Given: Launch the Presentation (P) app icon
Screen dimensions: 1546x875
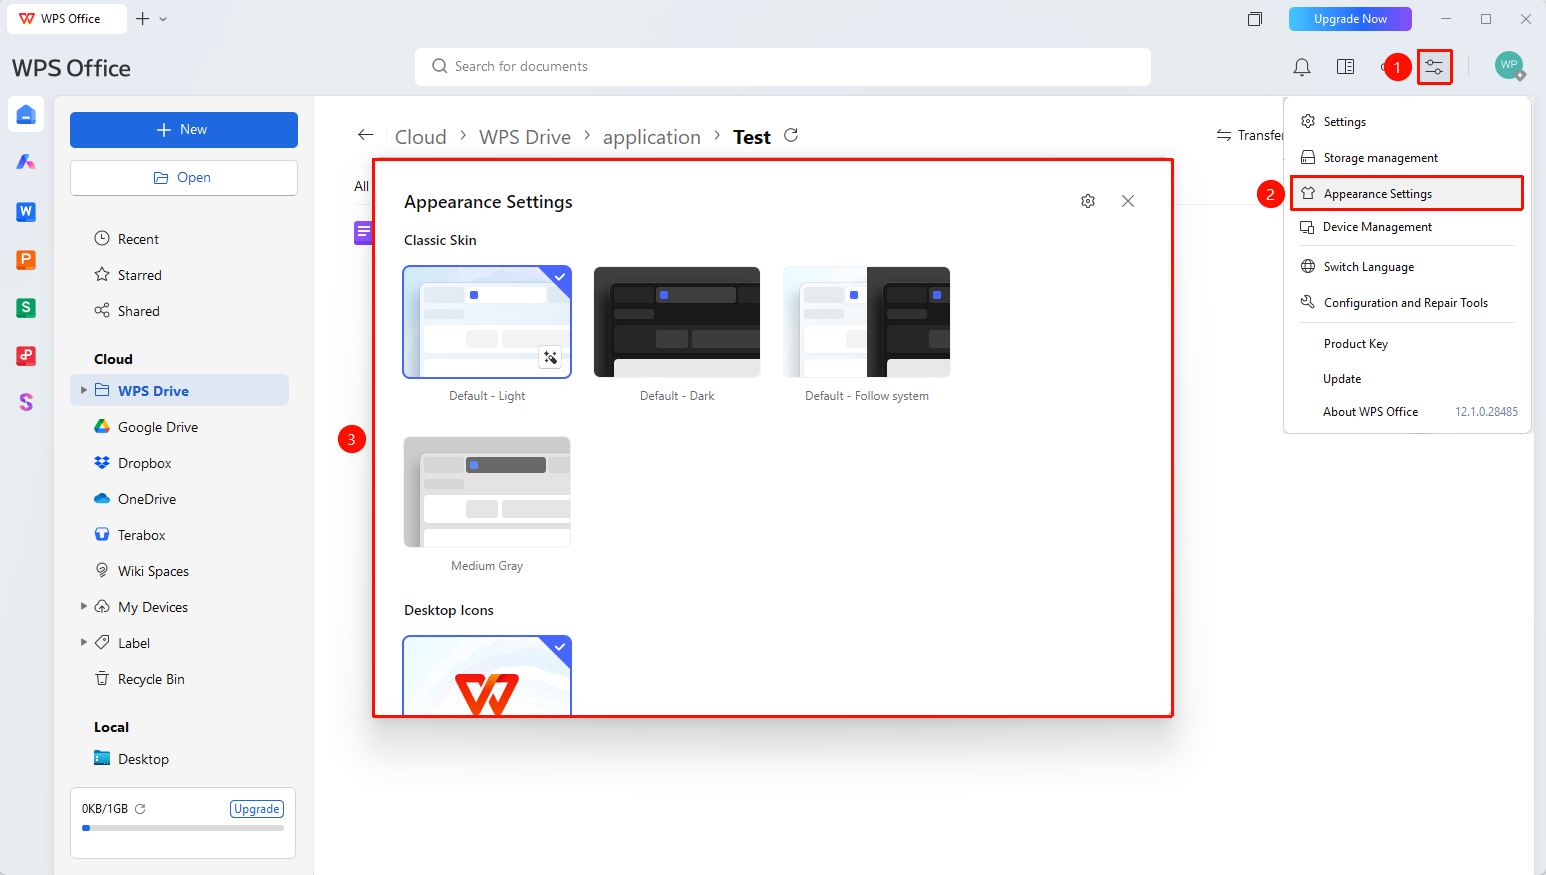Looking at the screenshot, I should coord(26,259).
